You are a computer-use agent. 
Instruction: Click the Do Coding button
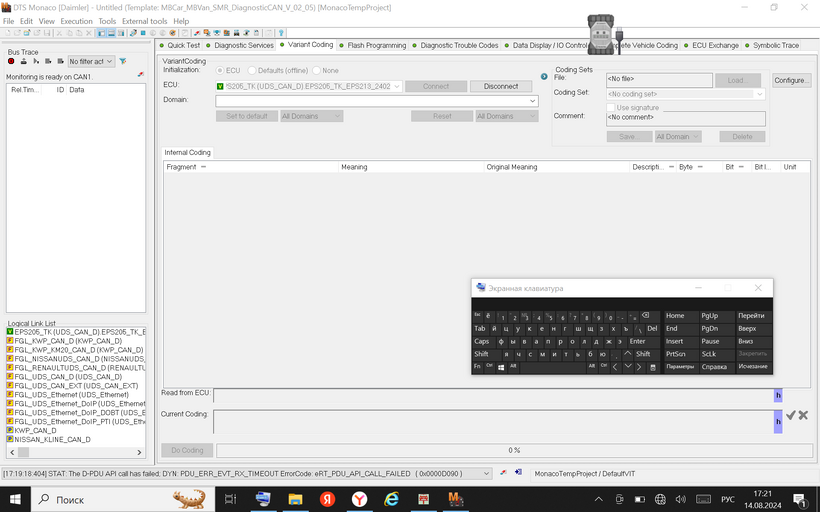pos(187,450)
